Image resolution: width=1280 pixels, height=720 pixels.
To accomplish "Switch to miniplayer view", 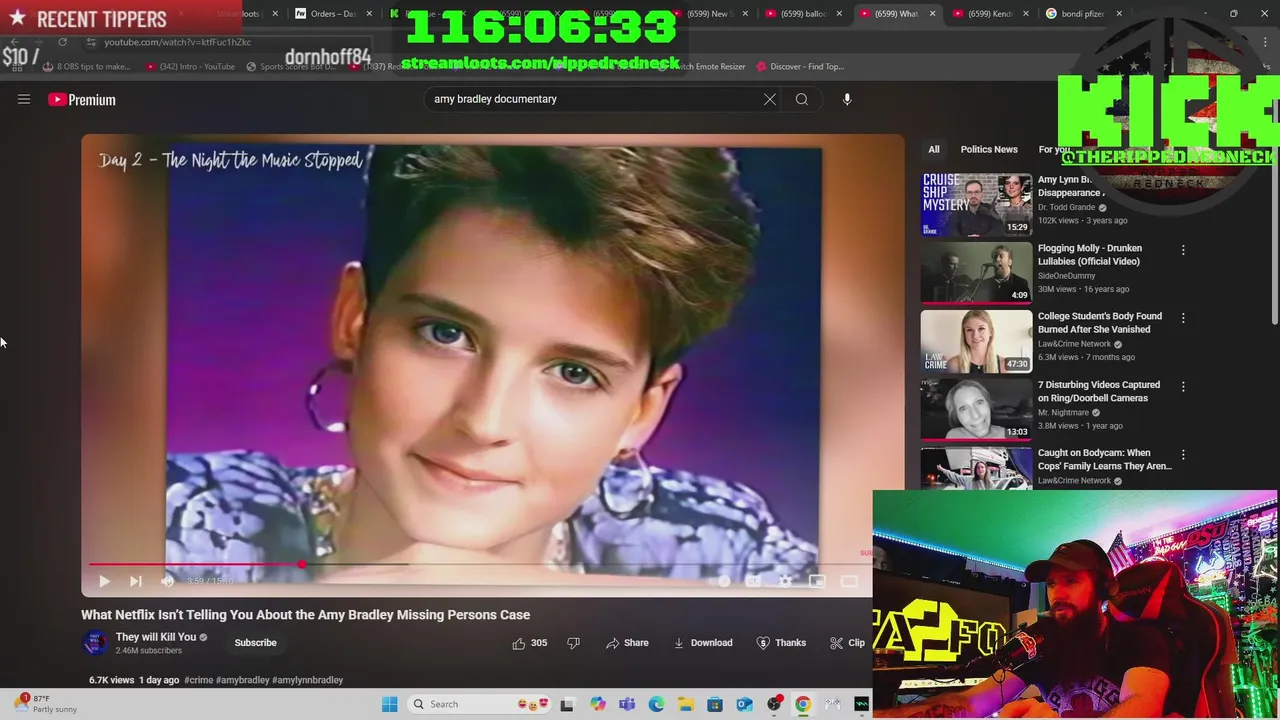I will [x=817, y=581].
